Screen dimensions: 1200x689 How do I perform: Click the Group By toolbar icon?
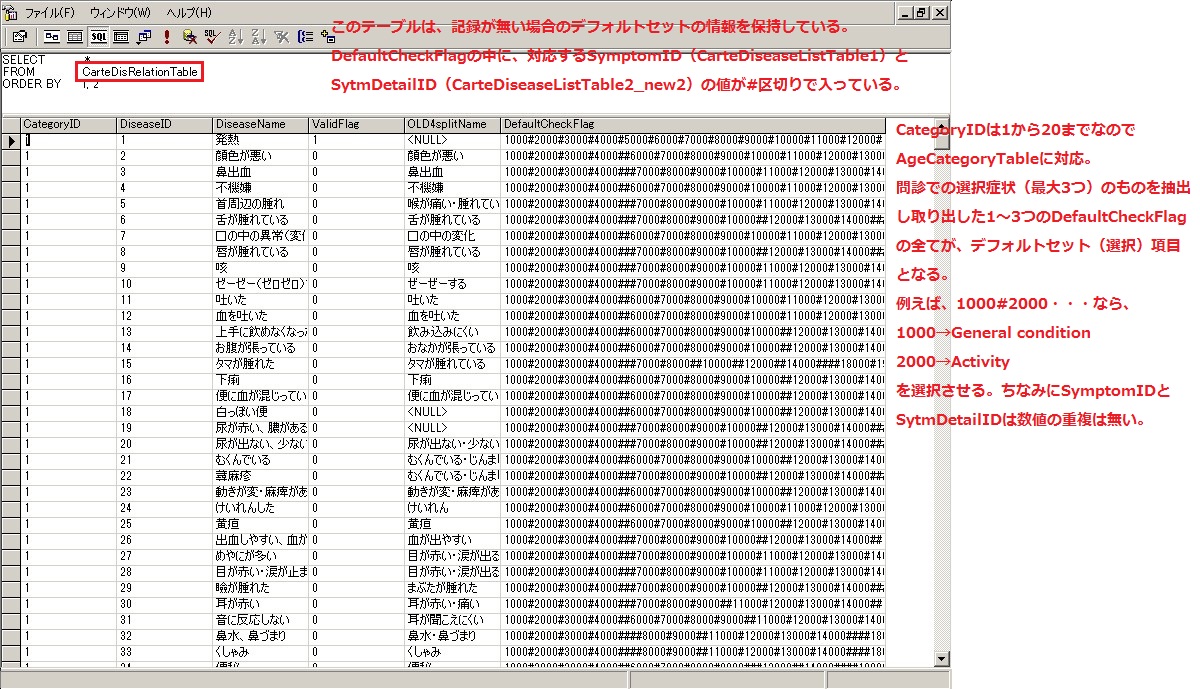click(x=305, y=37)
